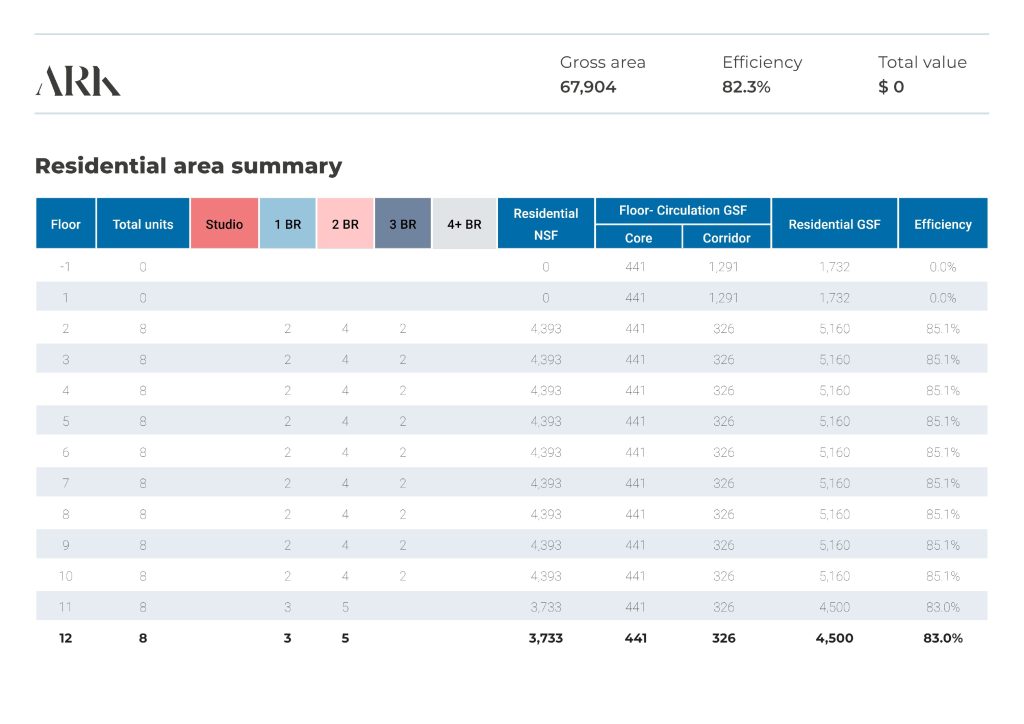Select the red Studio column header

point(224,224)
